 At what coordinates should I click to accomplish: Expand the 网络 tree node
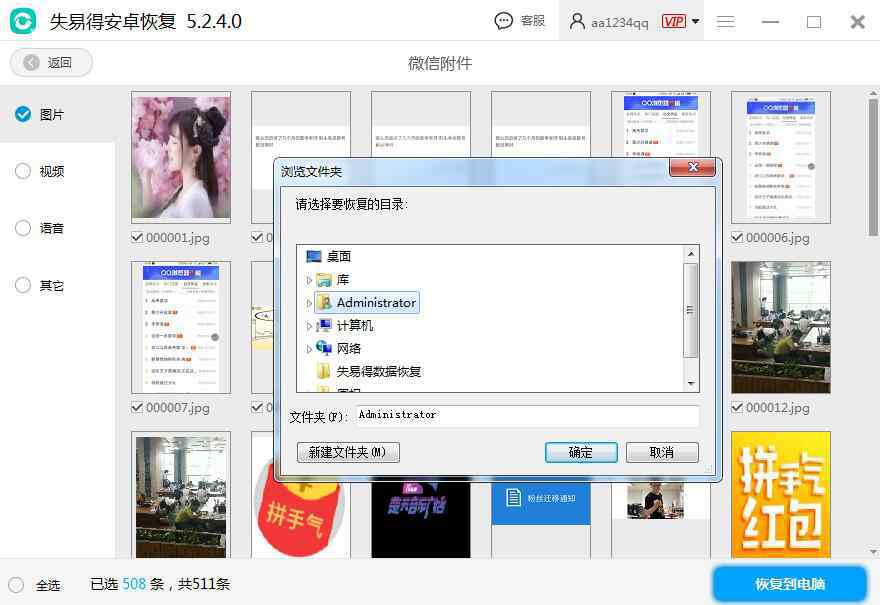coord(309,349)
